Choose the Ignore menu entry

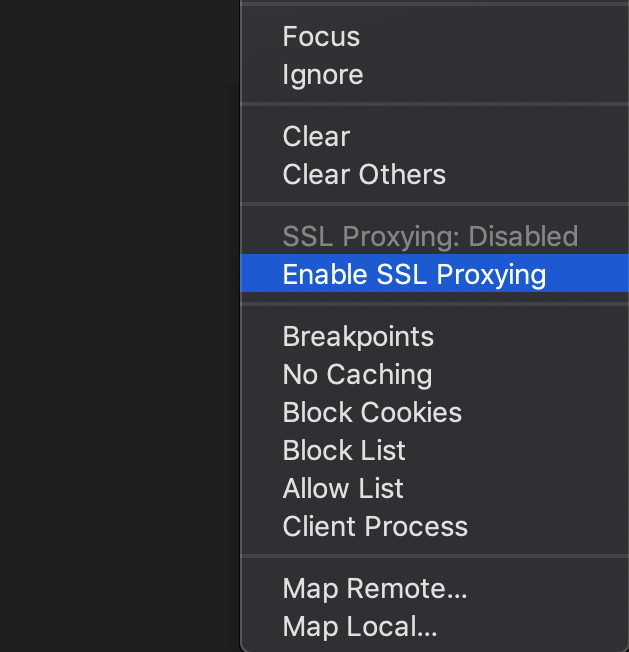[x=434, y=75]
